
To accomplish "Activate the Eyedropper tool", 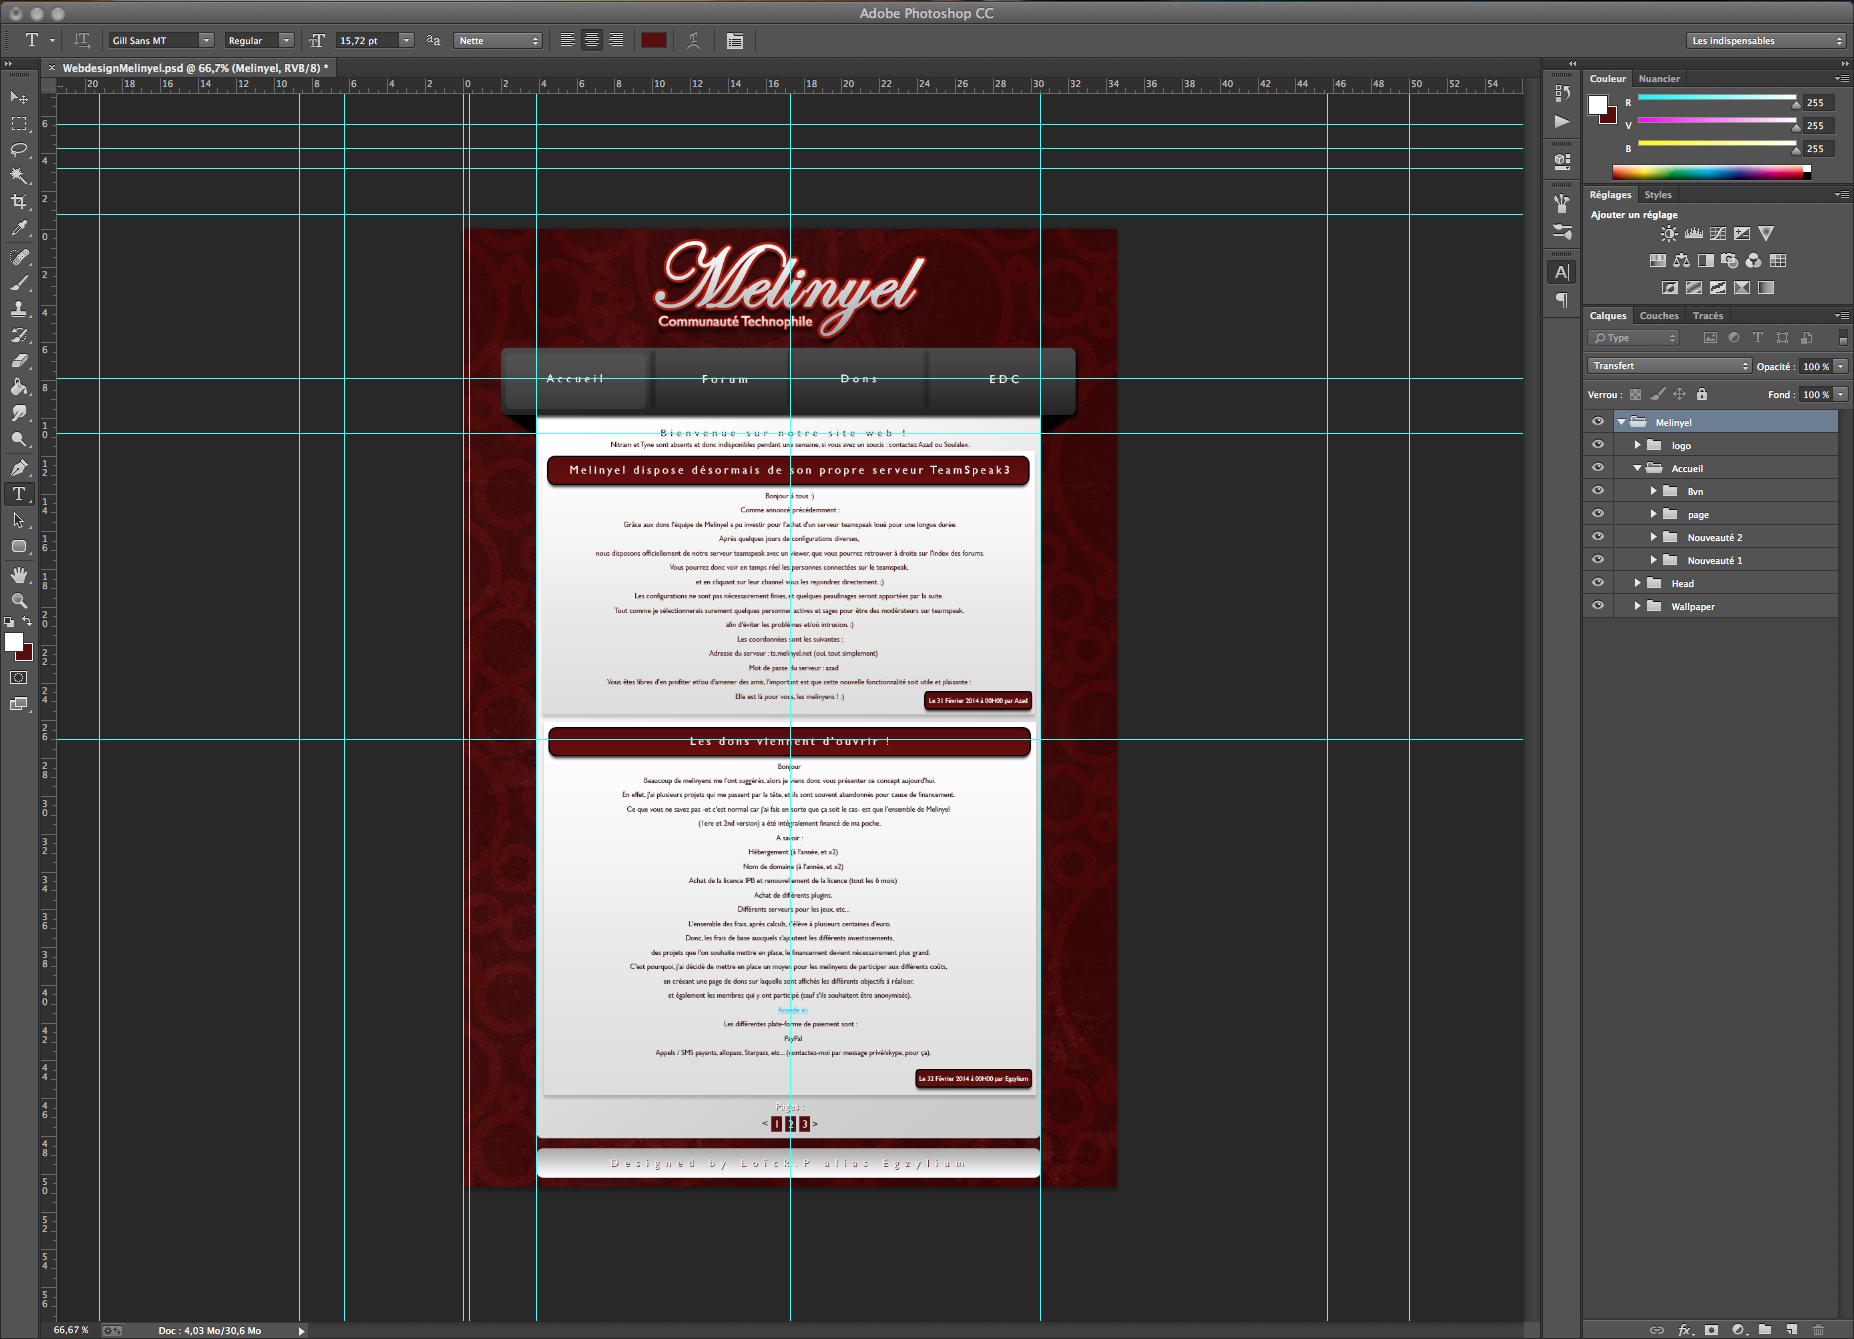I will click(19, 228).
